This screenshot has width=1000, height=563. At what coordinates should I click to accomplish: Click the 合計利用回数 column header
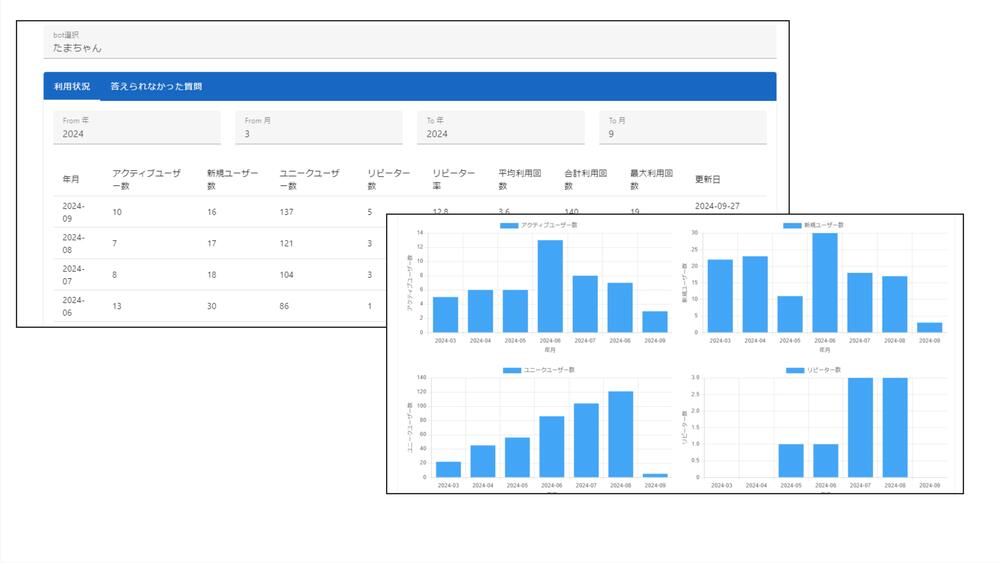click(585, 179)
